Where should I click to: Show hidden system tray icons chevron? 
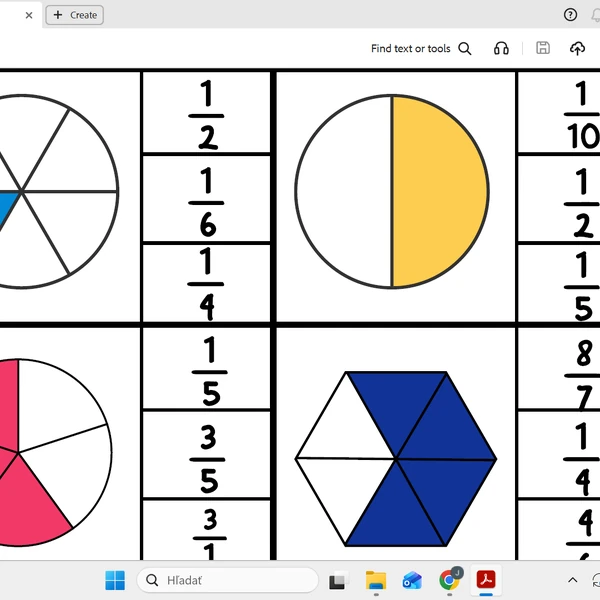[x=572, y=580]
